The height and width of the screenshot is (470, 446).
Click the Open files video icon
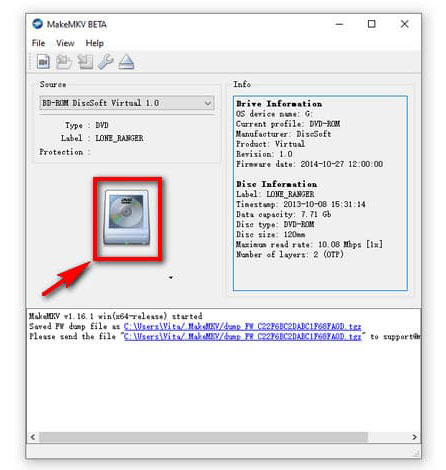point(43,62)
